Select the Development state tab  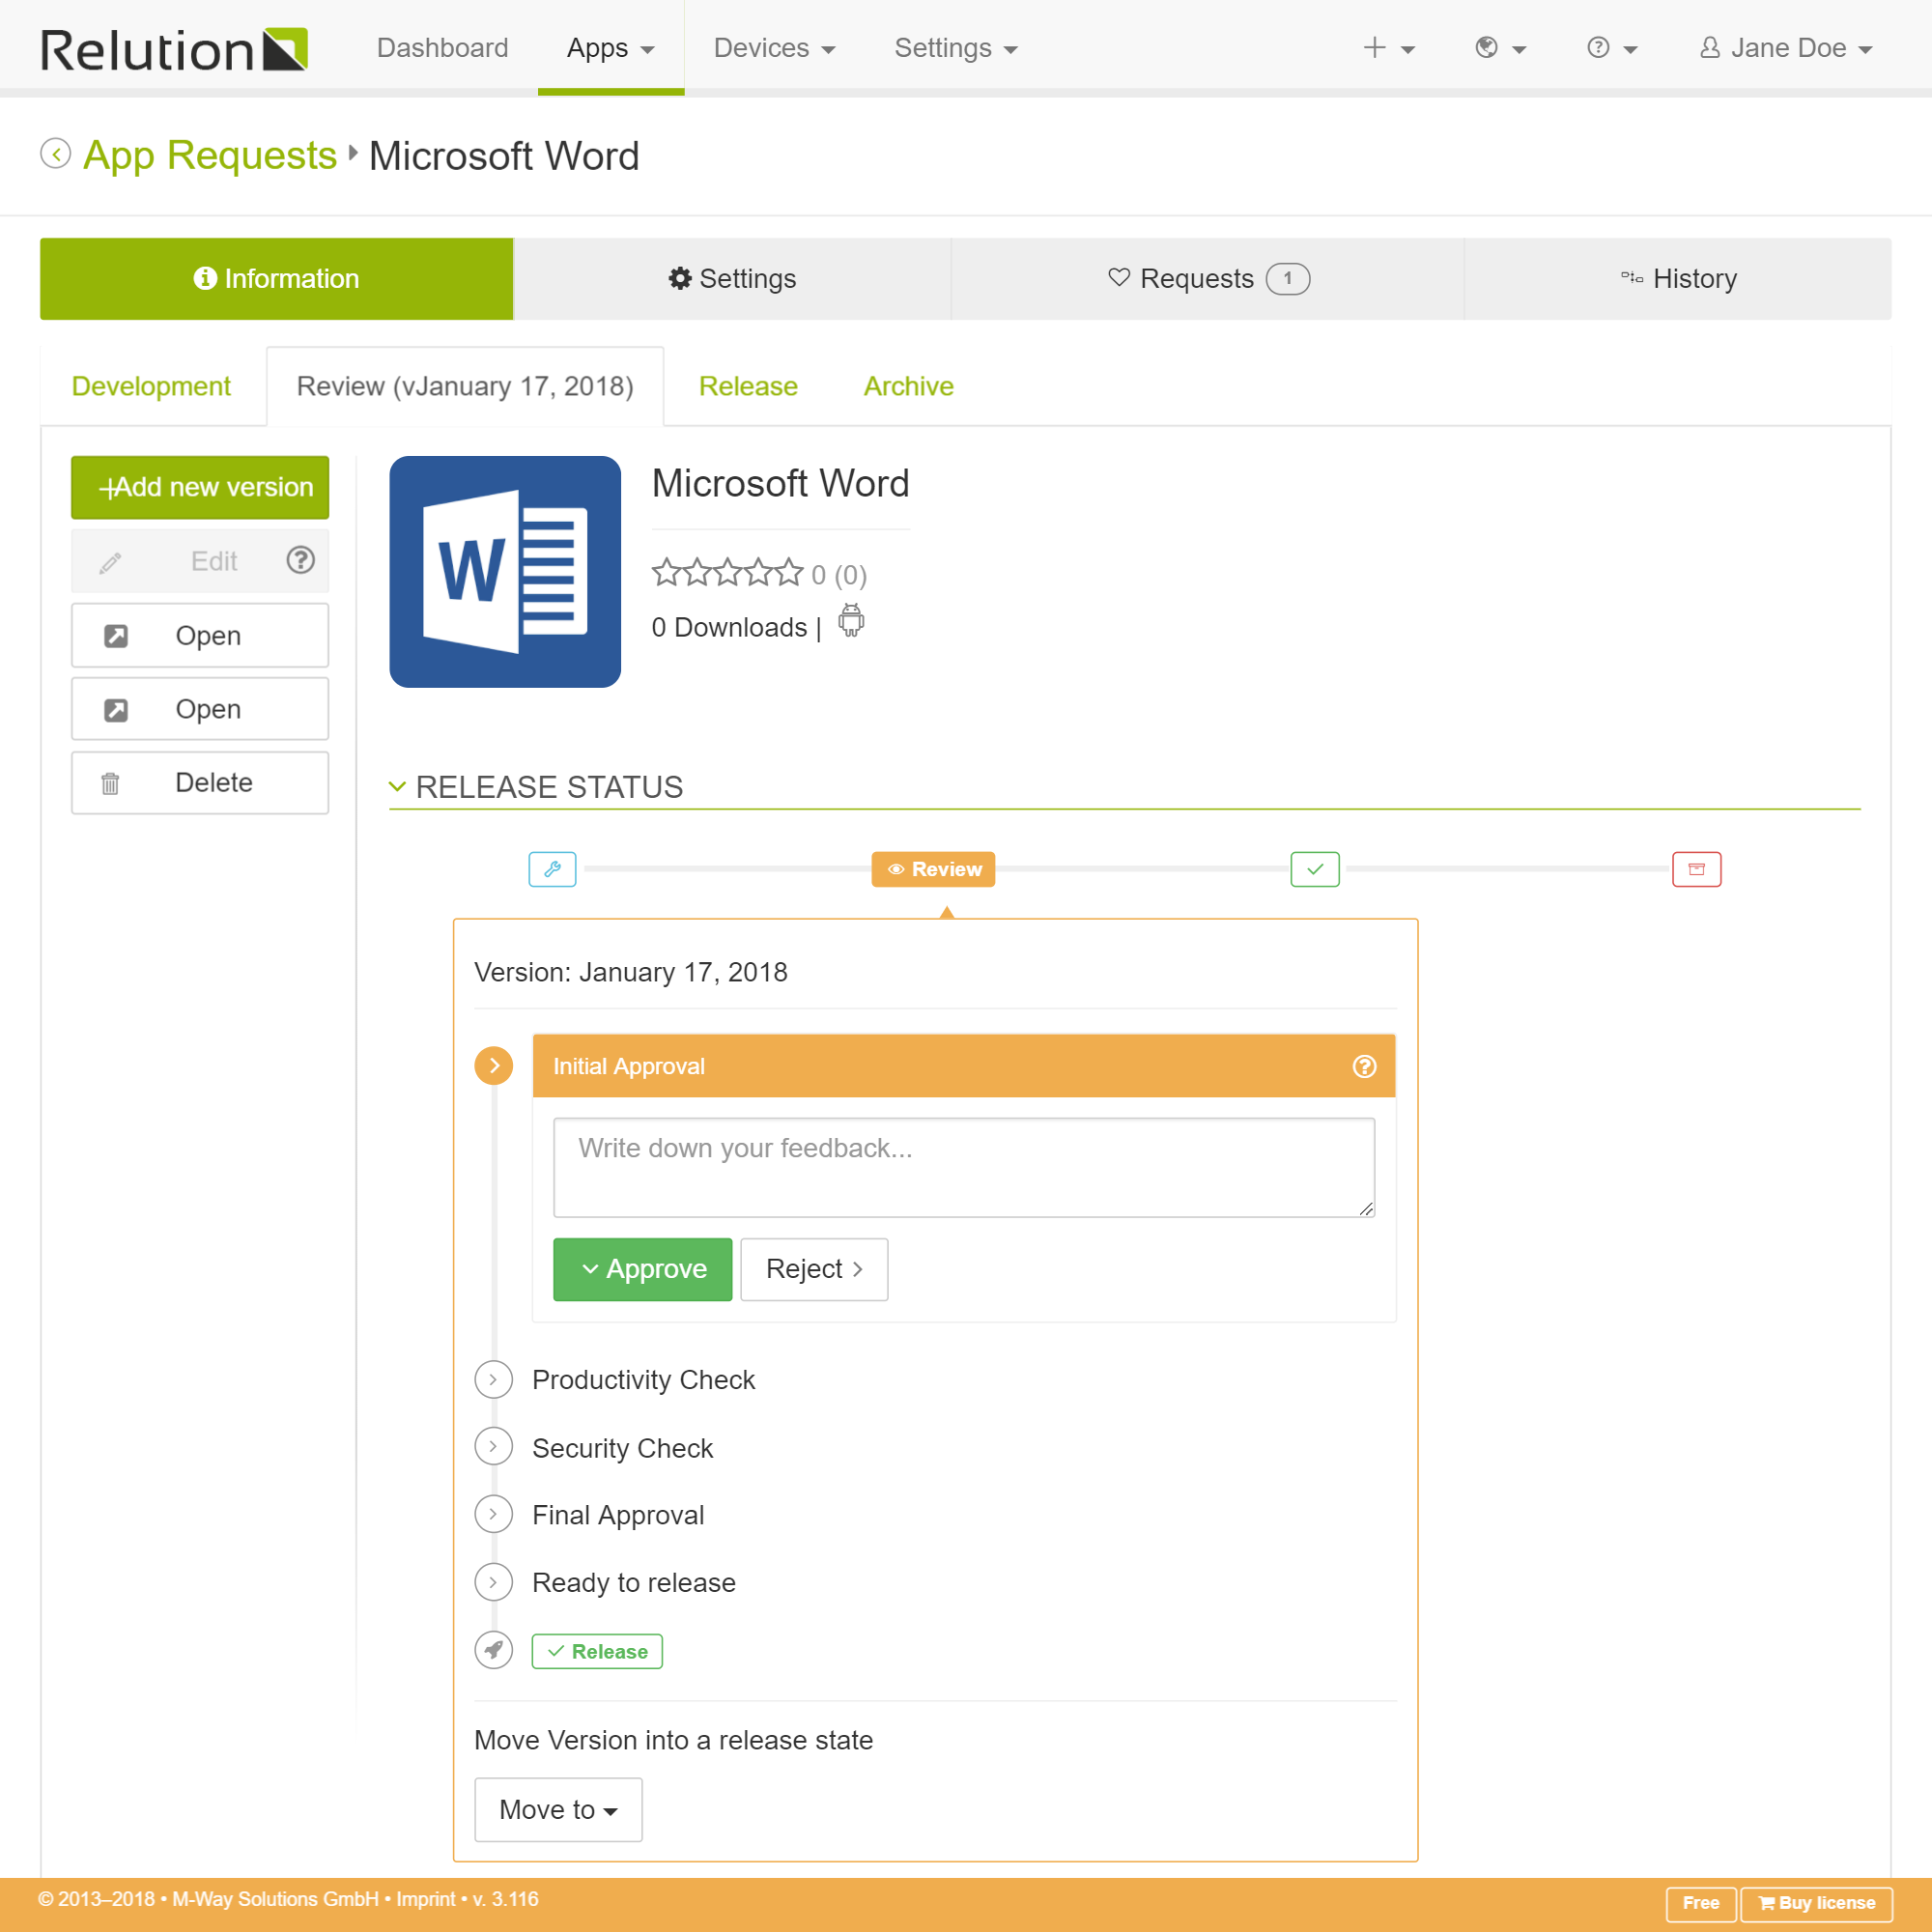coord(151,386)
